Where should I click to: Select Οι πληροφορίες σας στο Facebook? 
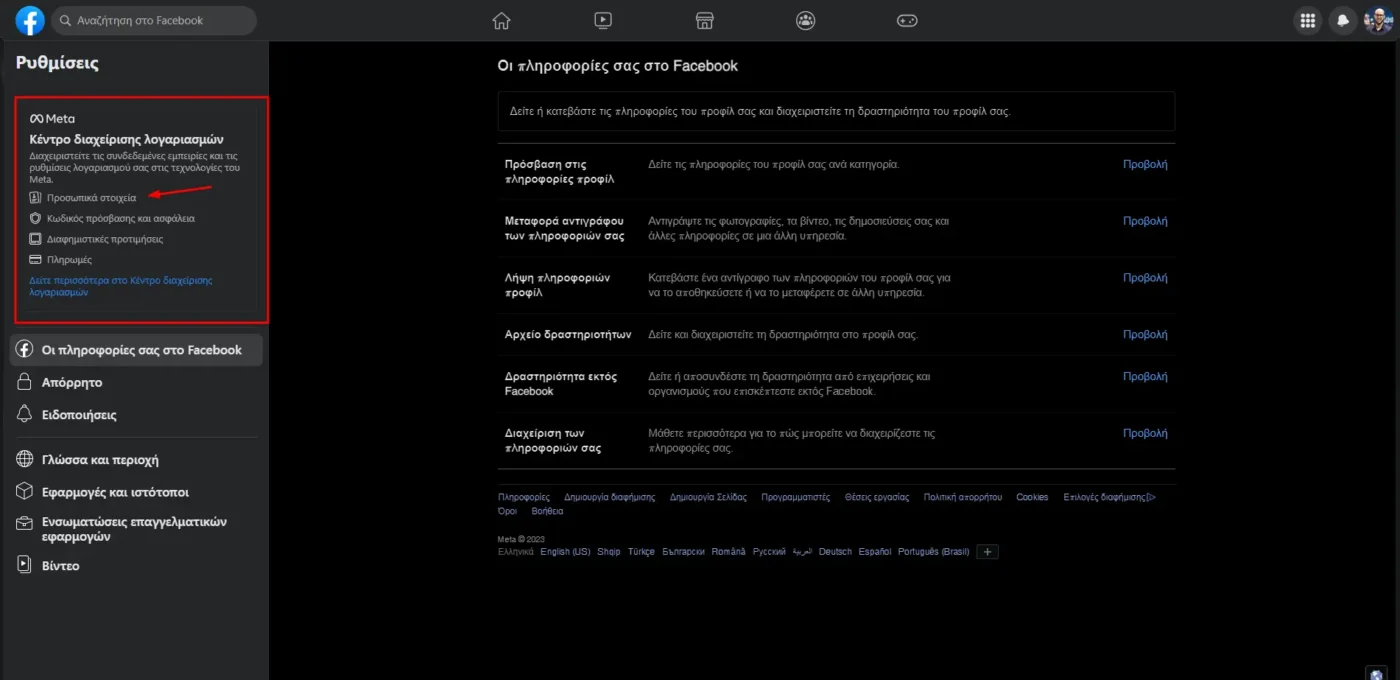[136, 350]
